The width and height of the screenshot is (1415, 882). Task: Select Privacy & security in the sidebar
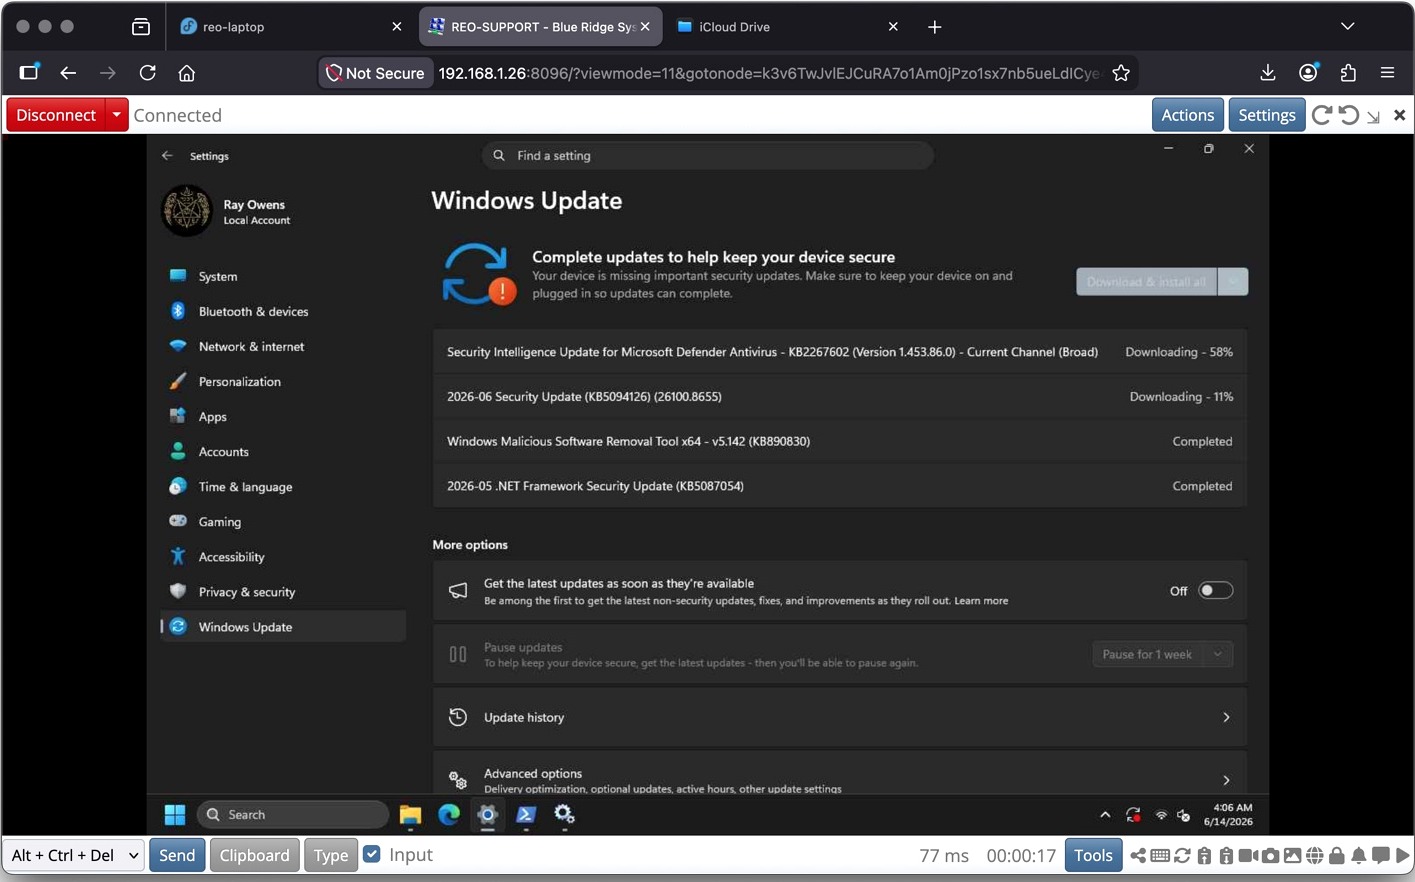click(x=283, y=591)
